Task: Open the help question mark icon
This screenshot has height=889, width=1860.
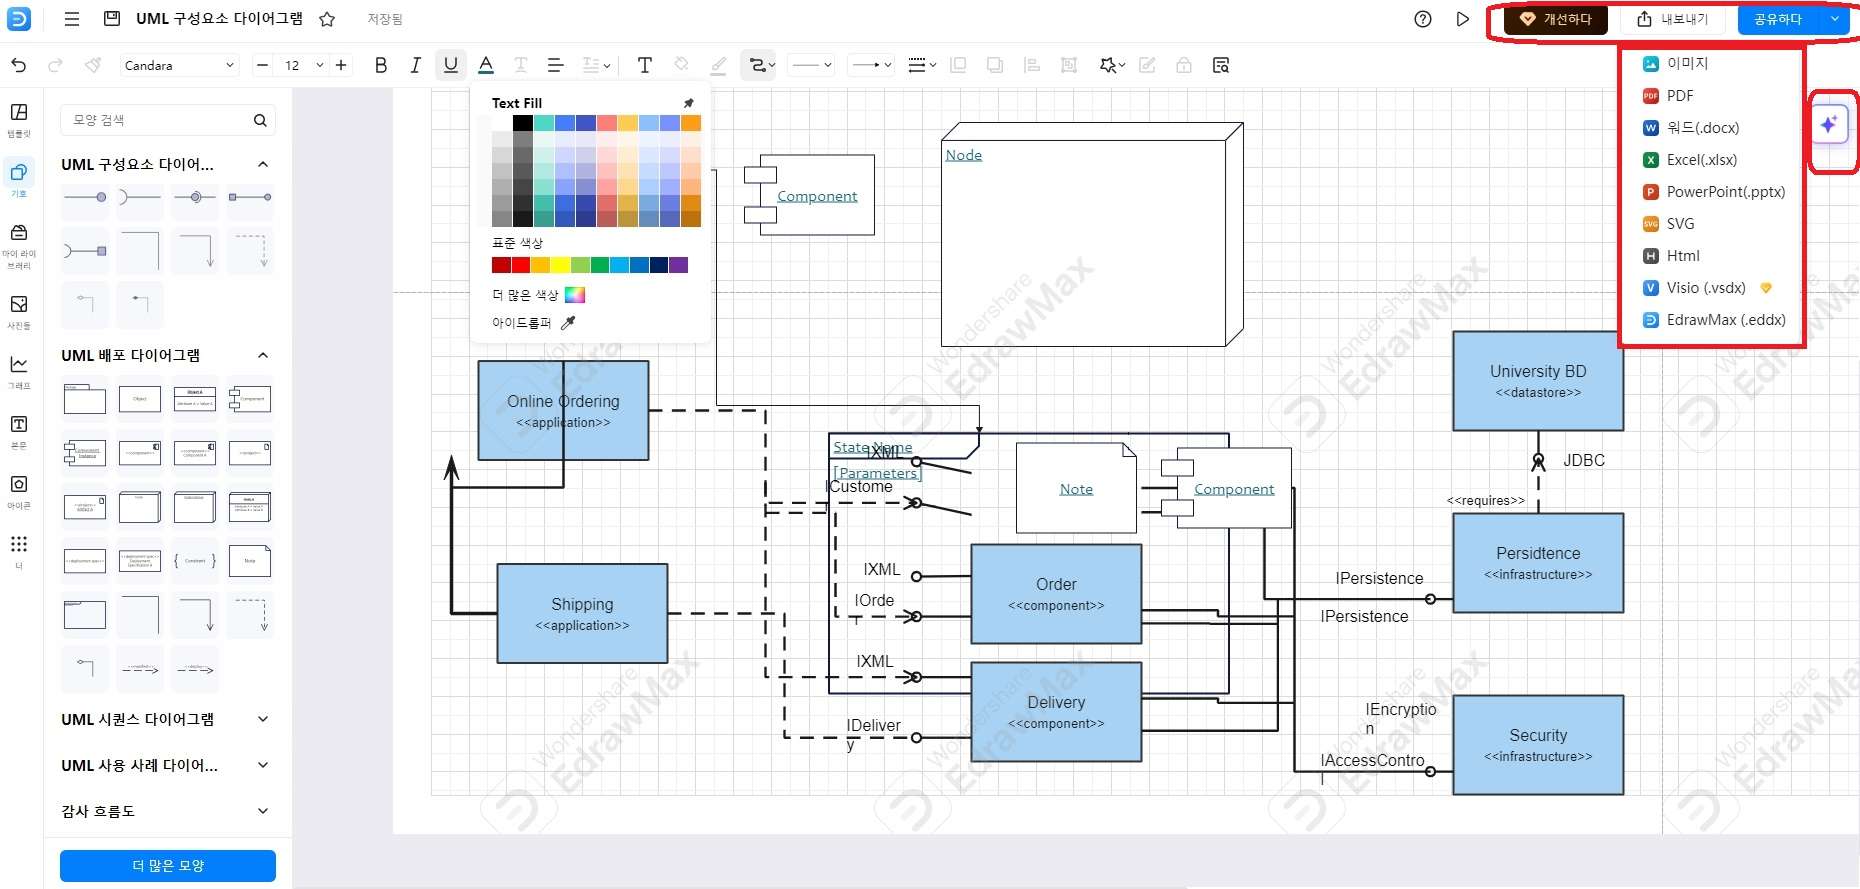Action: coord(1423,19)
